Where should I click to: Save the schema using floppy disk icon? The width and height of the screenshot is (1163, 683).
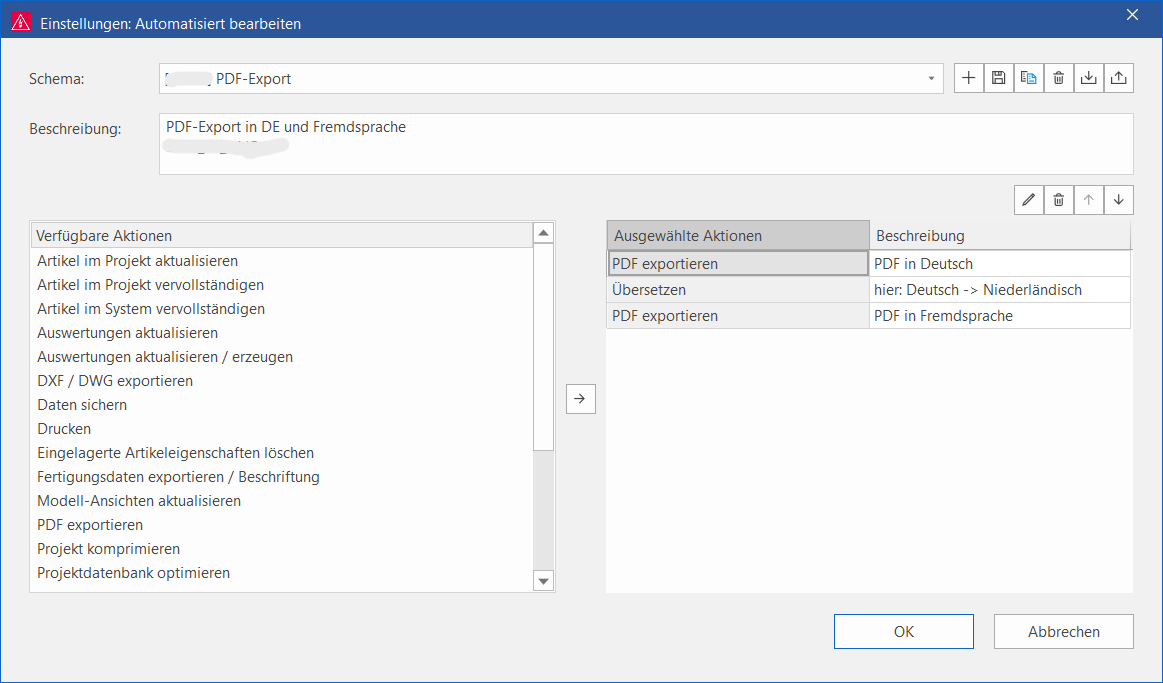tap(998, 78)
